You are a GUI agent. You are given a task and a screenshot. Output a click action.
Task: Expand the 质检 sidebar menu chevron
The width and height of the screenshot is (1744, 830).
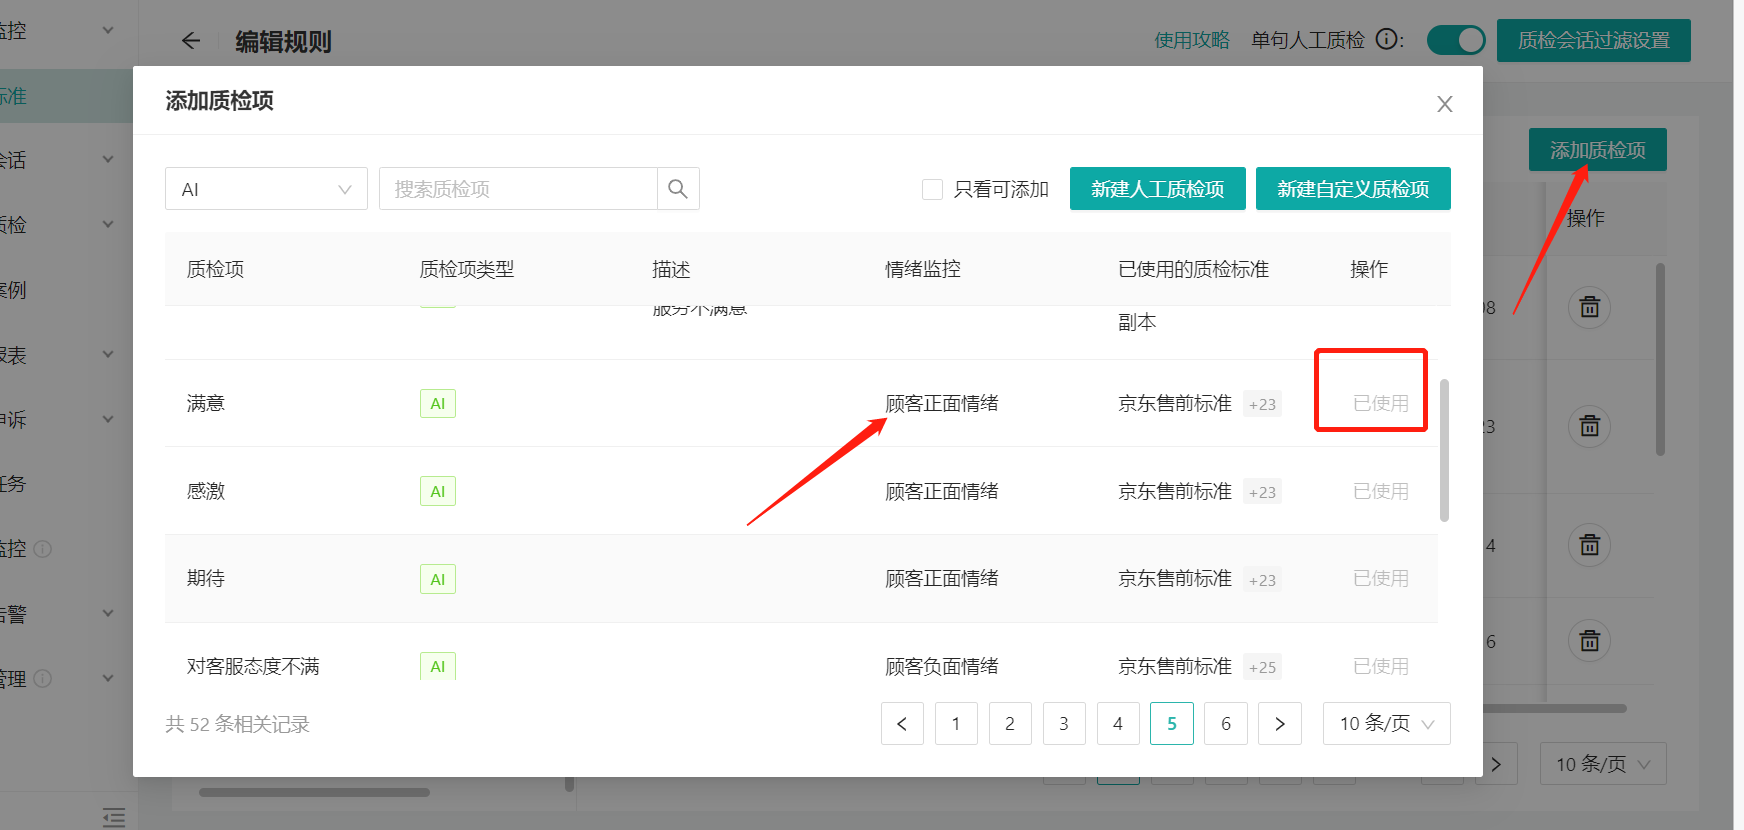tap(108, 224)
